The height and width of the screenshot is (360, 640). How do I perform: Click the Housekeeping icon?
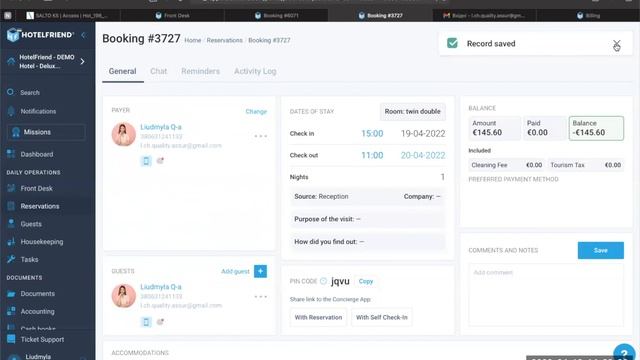tap(11, 242)
